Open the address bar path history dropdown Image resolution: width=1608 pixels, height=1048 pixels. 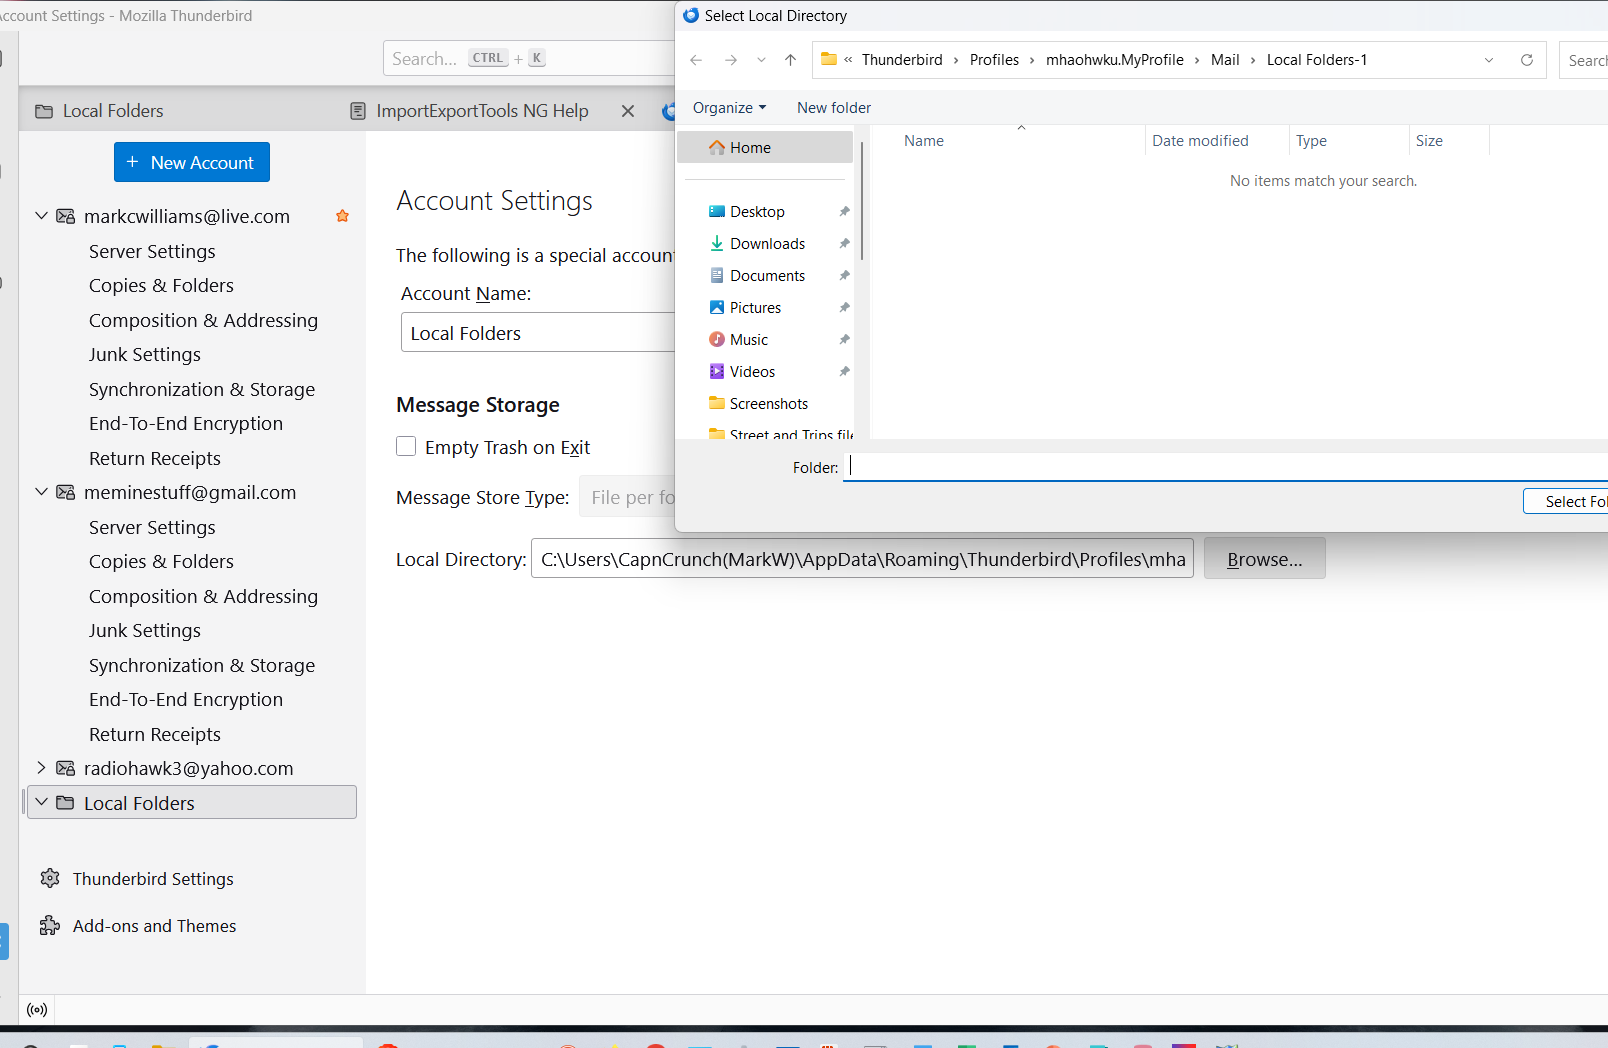[x=1489, y=60]
